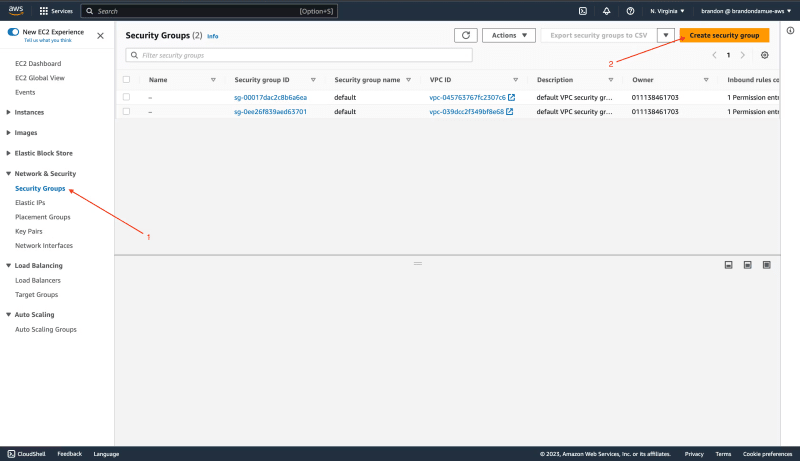
Task: Select row for sg-0ee26f839aed63701
Action: [x=127, y=111]
